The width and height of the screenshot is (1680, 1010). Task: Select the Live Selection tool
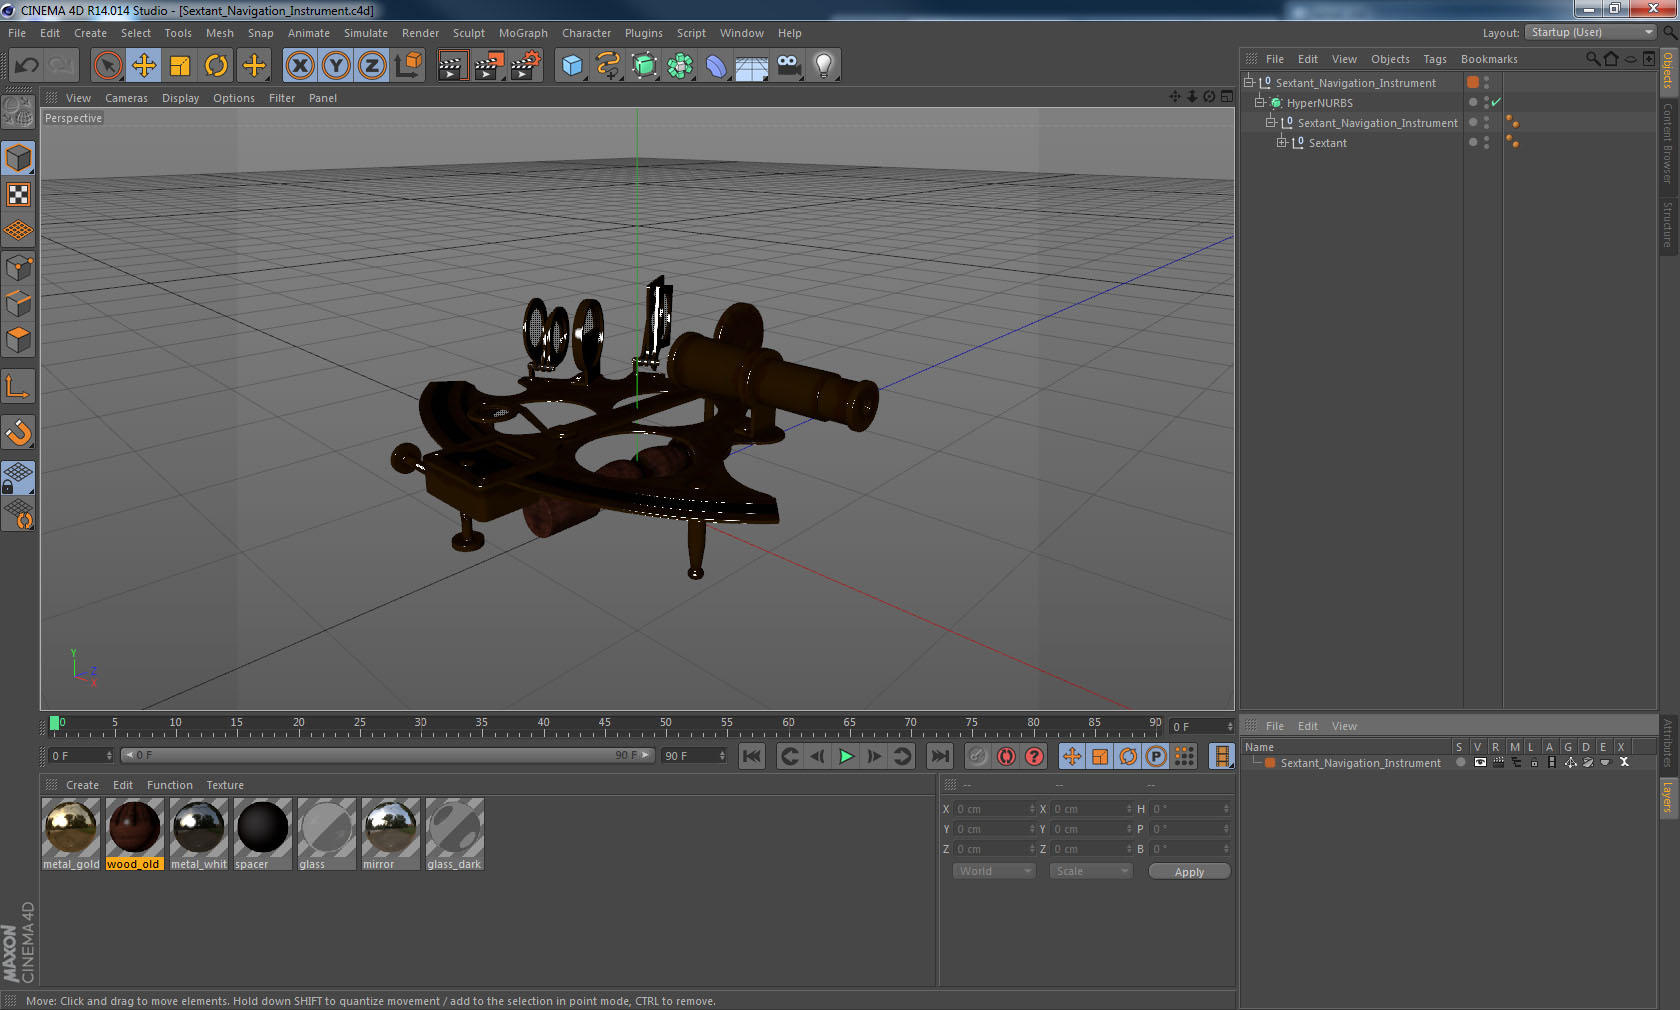point(107,66)
